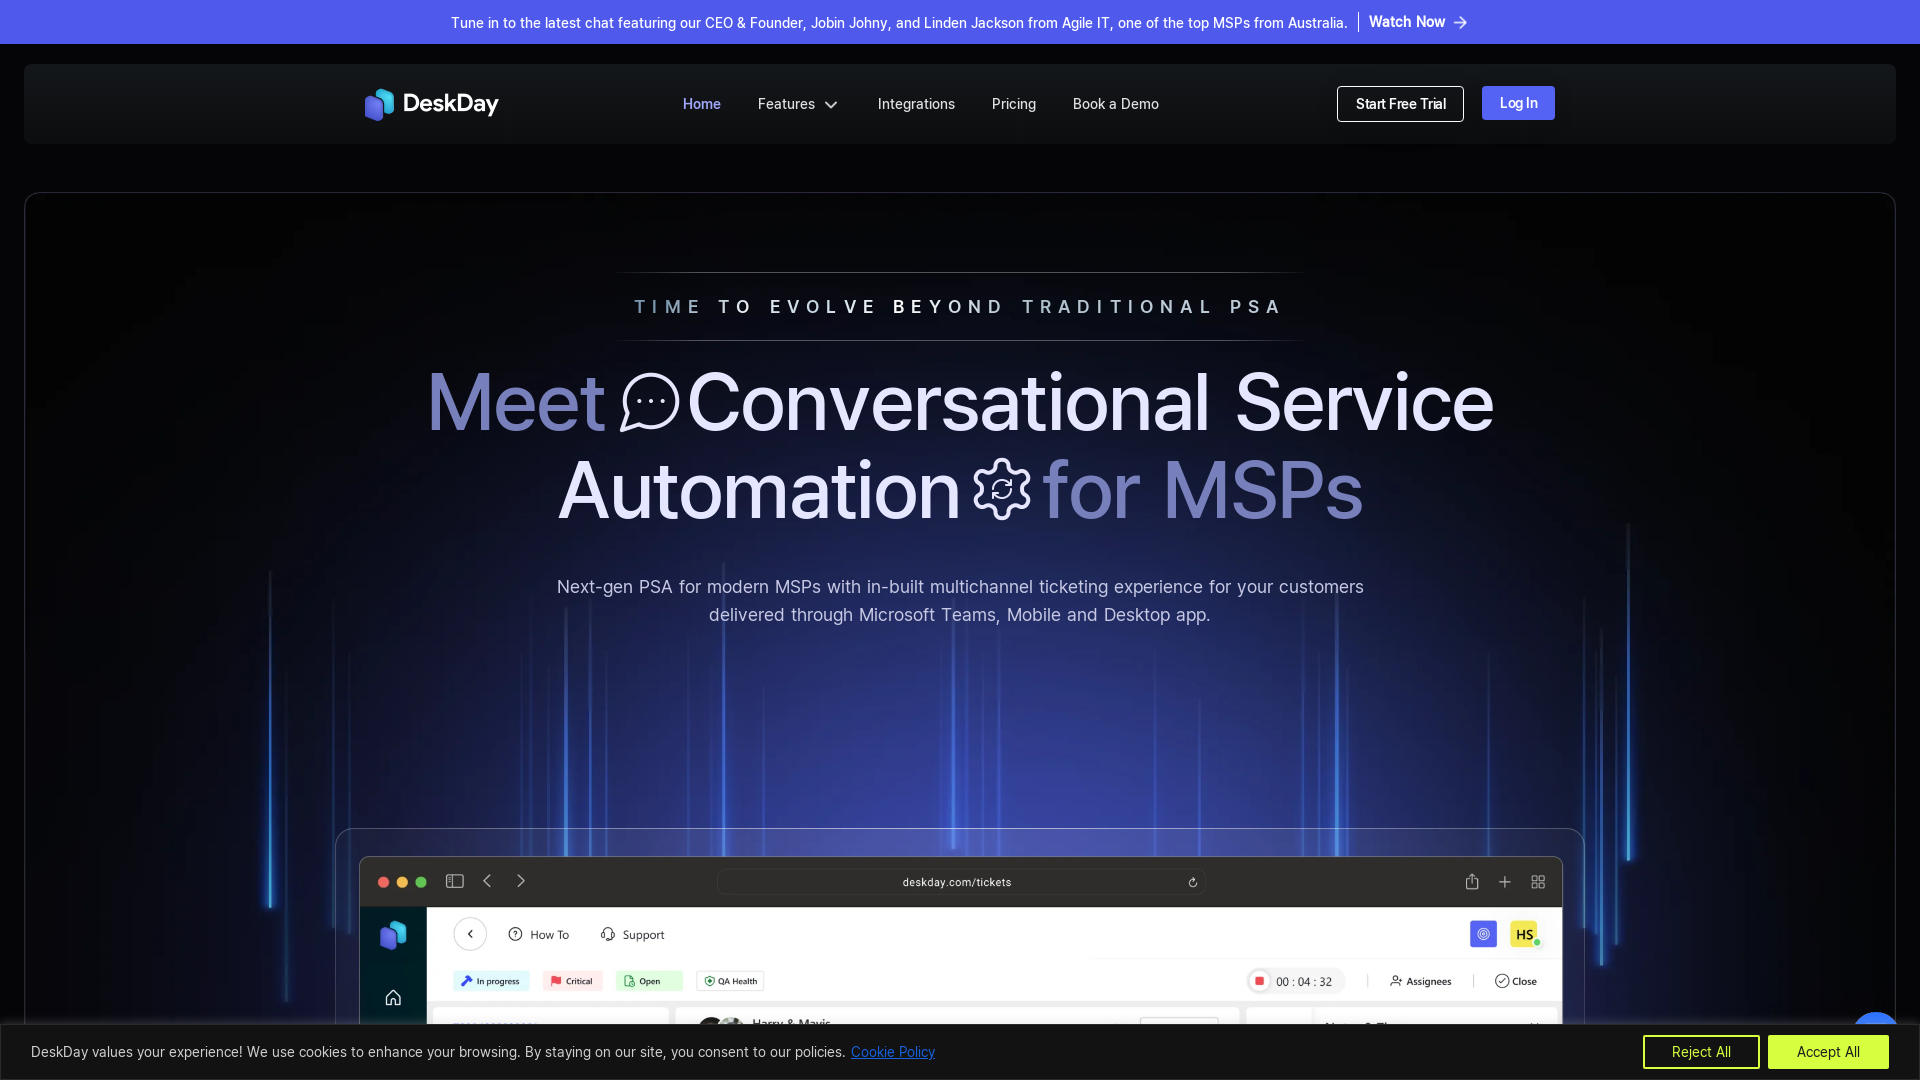Viewport: 1920px width, 1080px height.
Task: Click the reload icon in the address bar
Action: pos(1192,882)
